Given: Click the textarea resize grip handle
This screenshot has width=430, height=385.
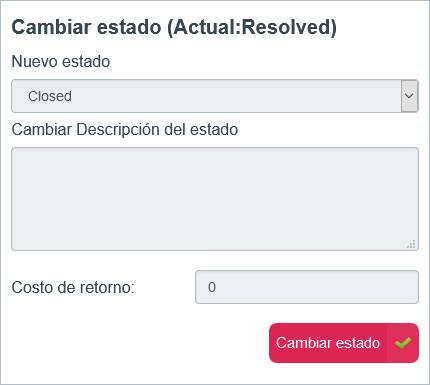Looking at the screenshot, I should (x=412, y=244).
